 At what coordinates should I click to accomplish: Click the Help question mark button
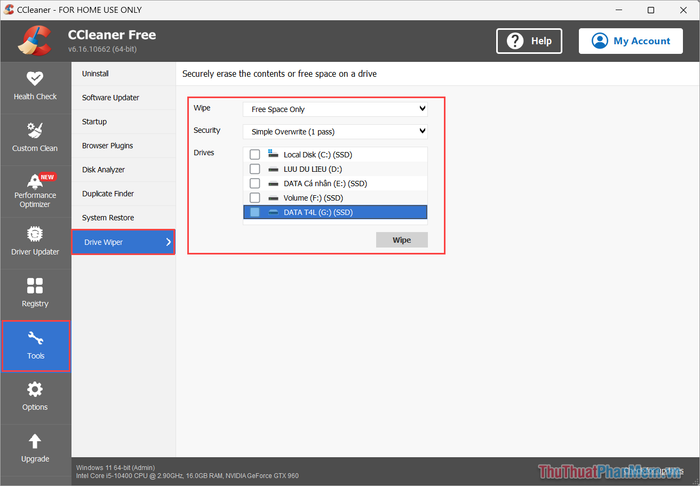529,41
